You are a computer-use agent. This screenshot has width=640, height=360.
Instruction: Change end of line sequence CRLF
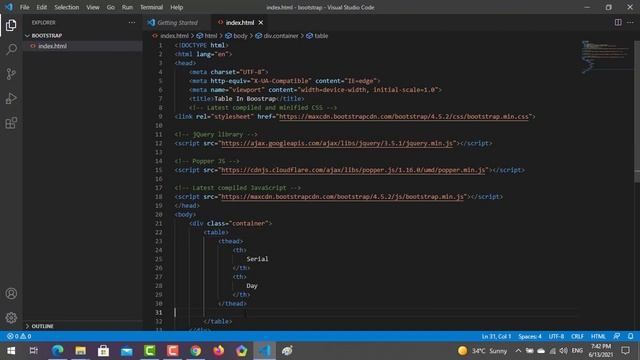(577, 336)
